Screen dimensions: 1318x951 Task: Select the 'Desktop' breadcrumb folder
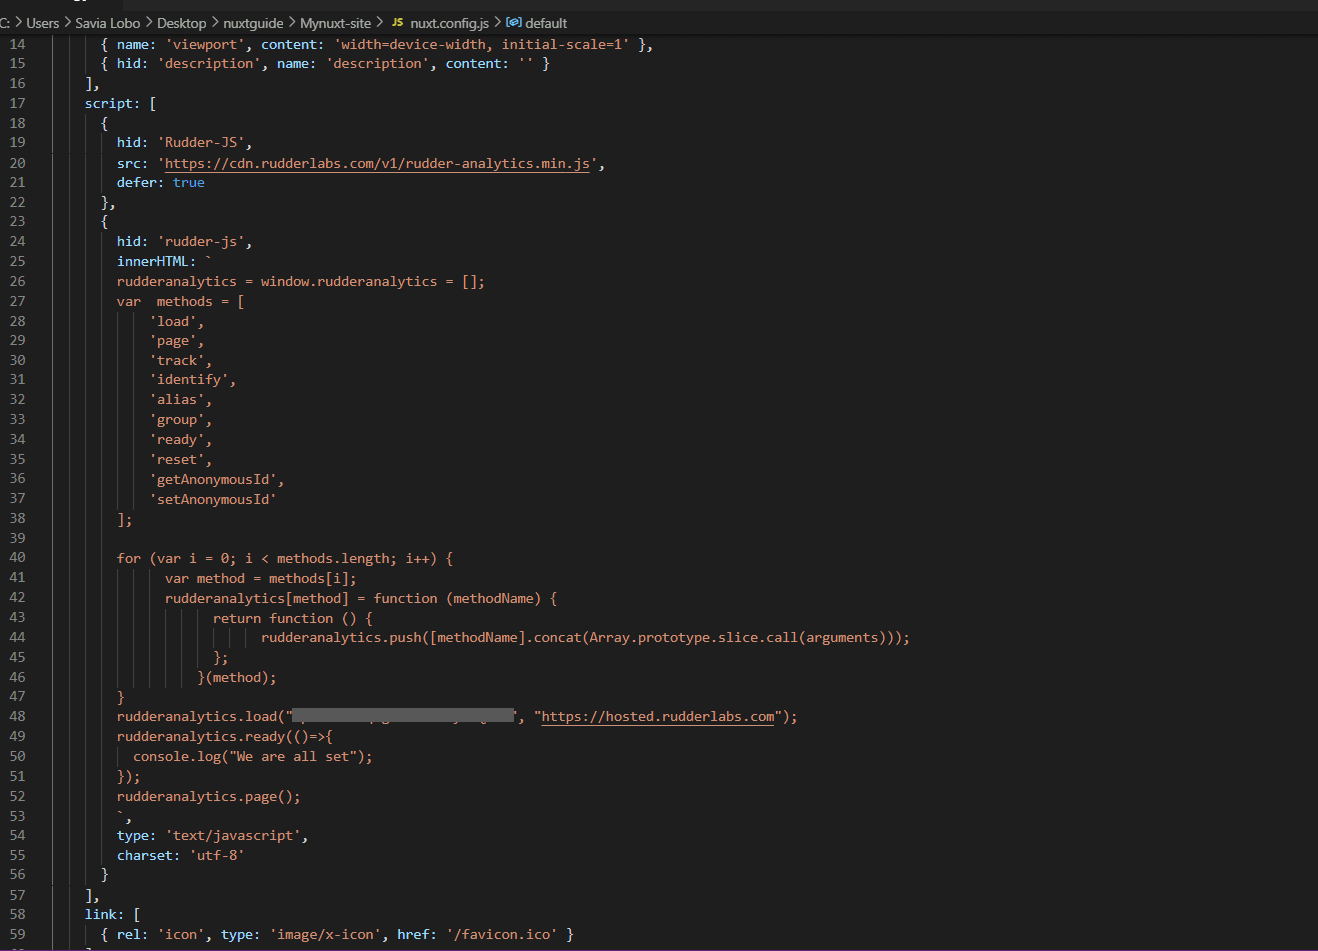coord(181,23)
